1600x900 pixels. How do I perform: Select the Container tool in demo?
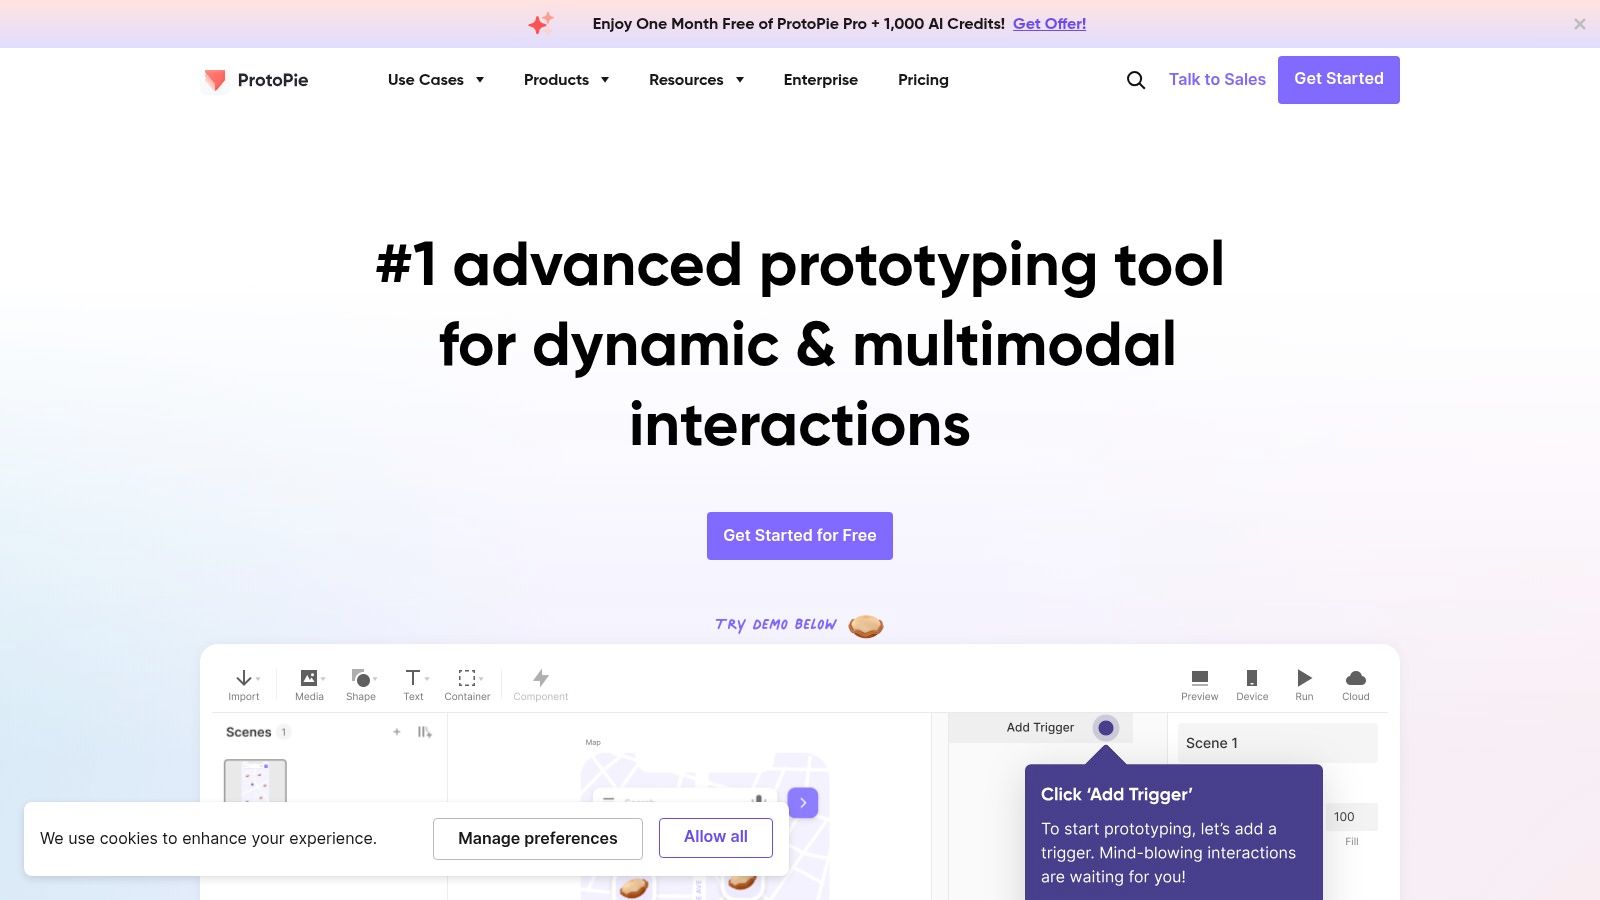(x=467, y=685)
